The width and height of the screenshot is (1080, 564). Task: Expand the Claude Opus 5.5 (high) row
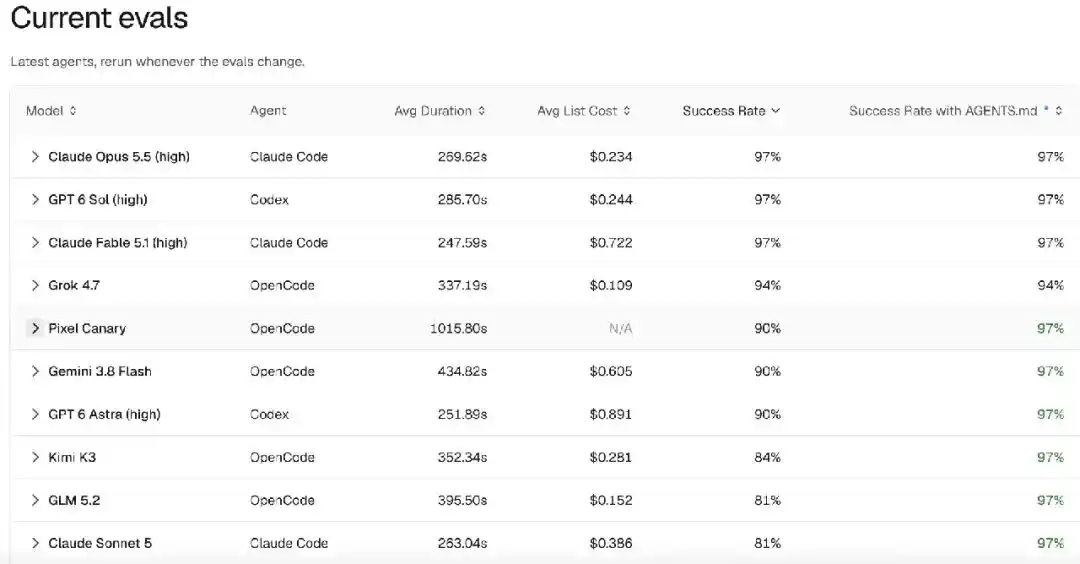35,157
